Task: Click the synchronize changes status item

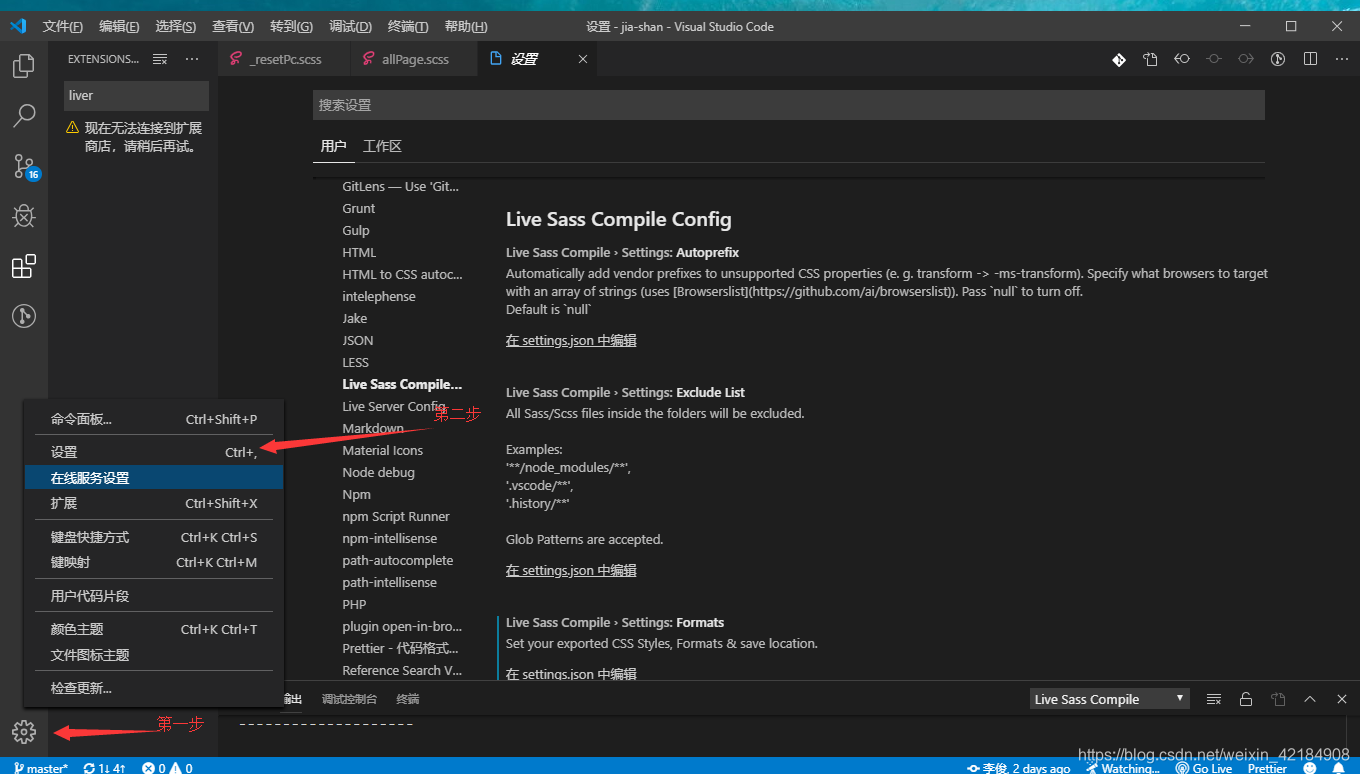Action: pos(104,768)
